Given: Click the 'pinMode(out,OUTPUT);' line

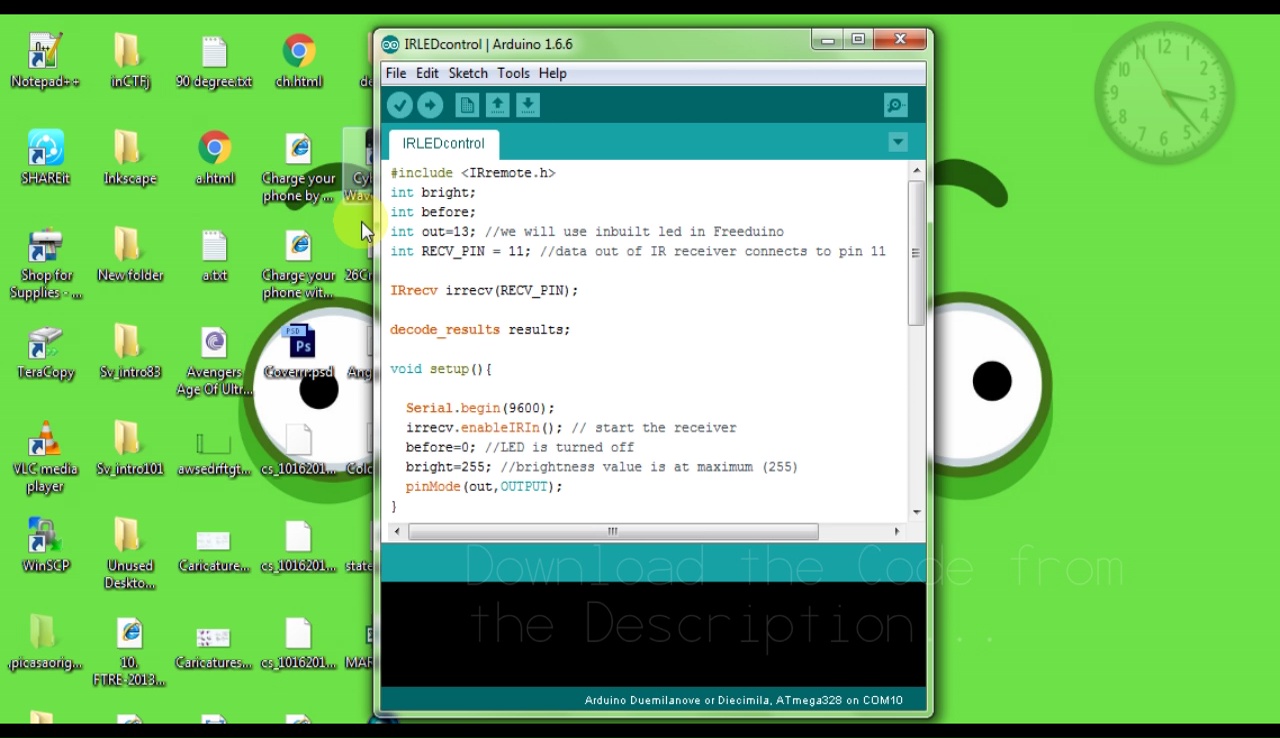Looking at the screenshot, I should (484, 487).
